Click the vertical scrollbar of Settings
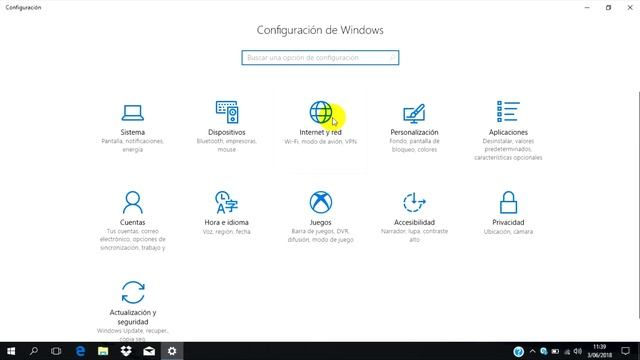The image size is (640, 360). (638, 204)
